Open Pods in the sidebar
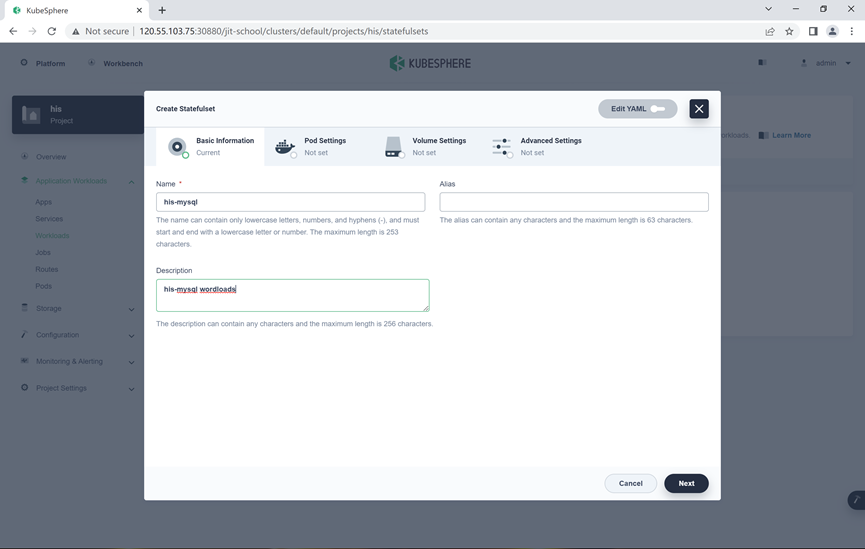 point(44,286)
